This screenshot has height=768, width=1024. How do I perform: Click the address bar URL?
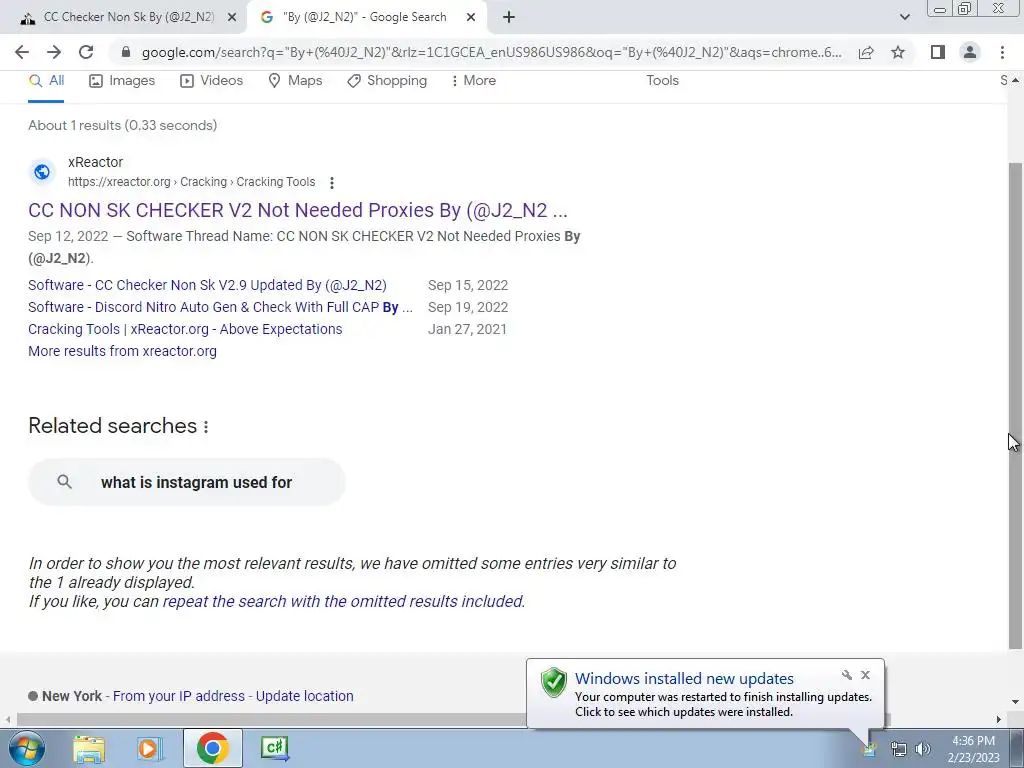click(491, 52)
